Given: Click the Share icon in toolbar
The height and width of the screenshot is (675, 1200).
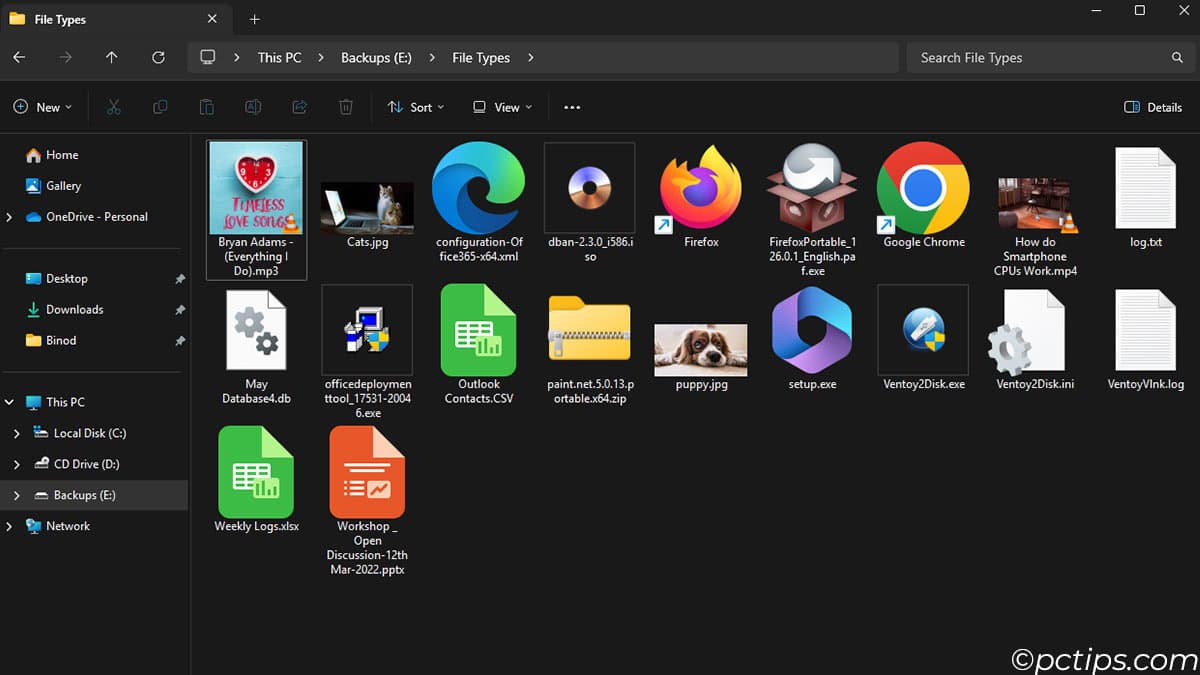Looking at the screenshot, I should tap(299, 107).
